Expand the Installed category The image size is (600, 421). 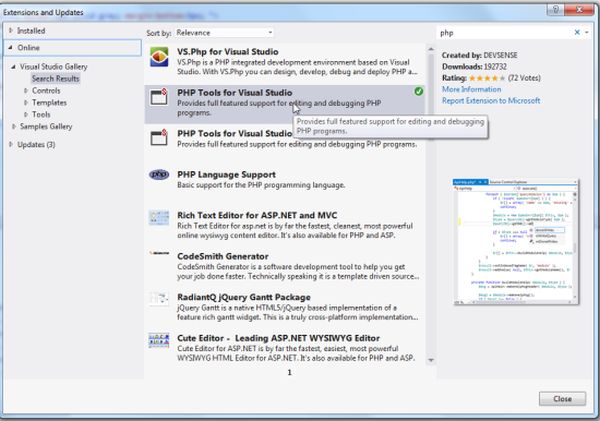pos(11,31)
